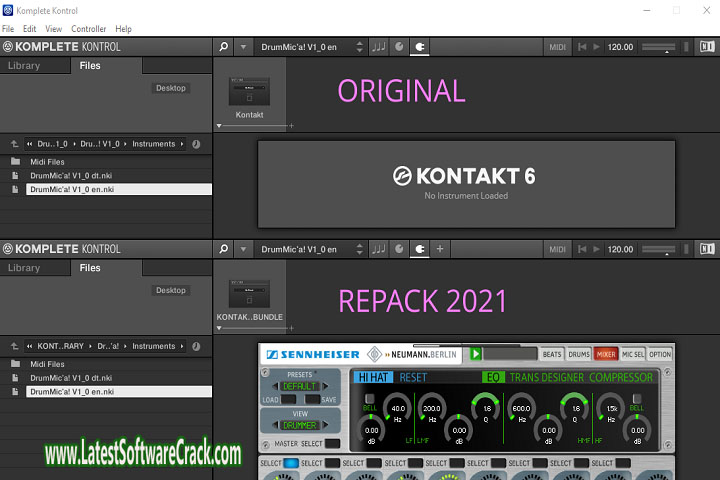Click the Dru..1_0 breadcrumb segment

pos(52,144)
